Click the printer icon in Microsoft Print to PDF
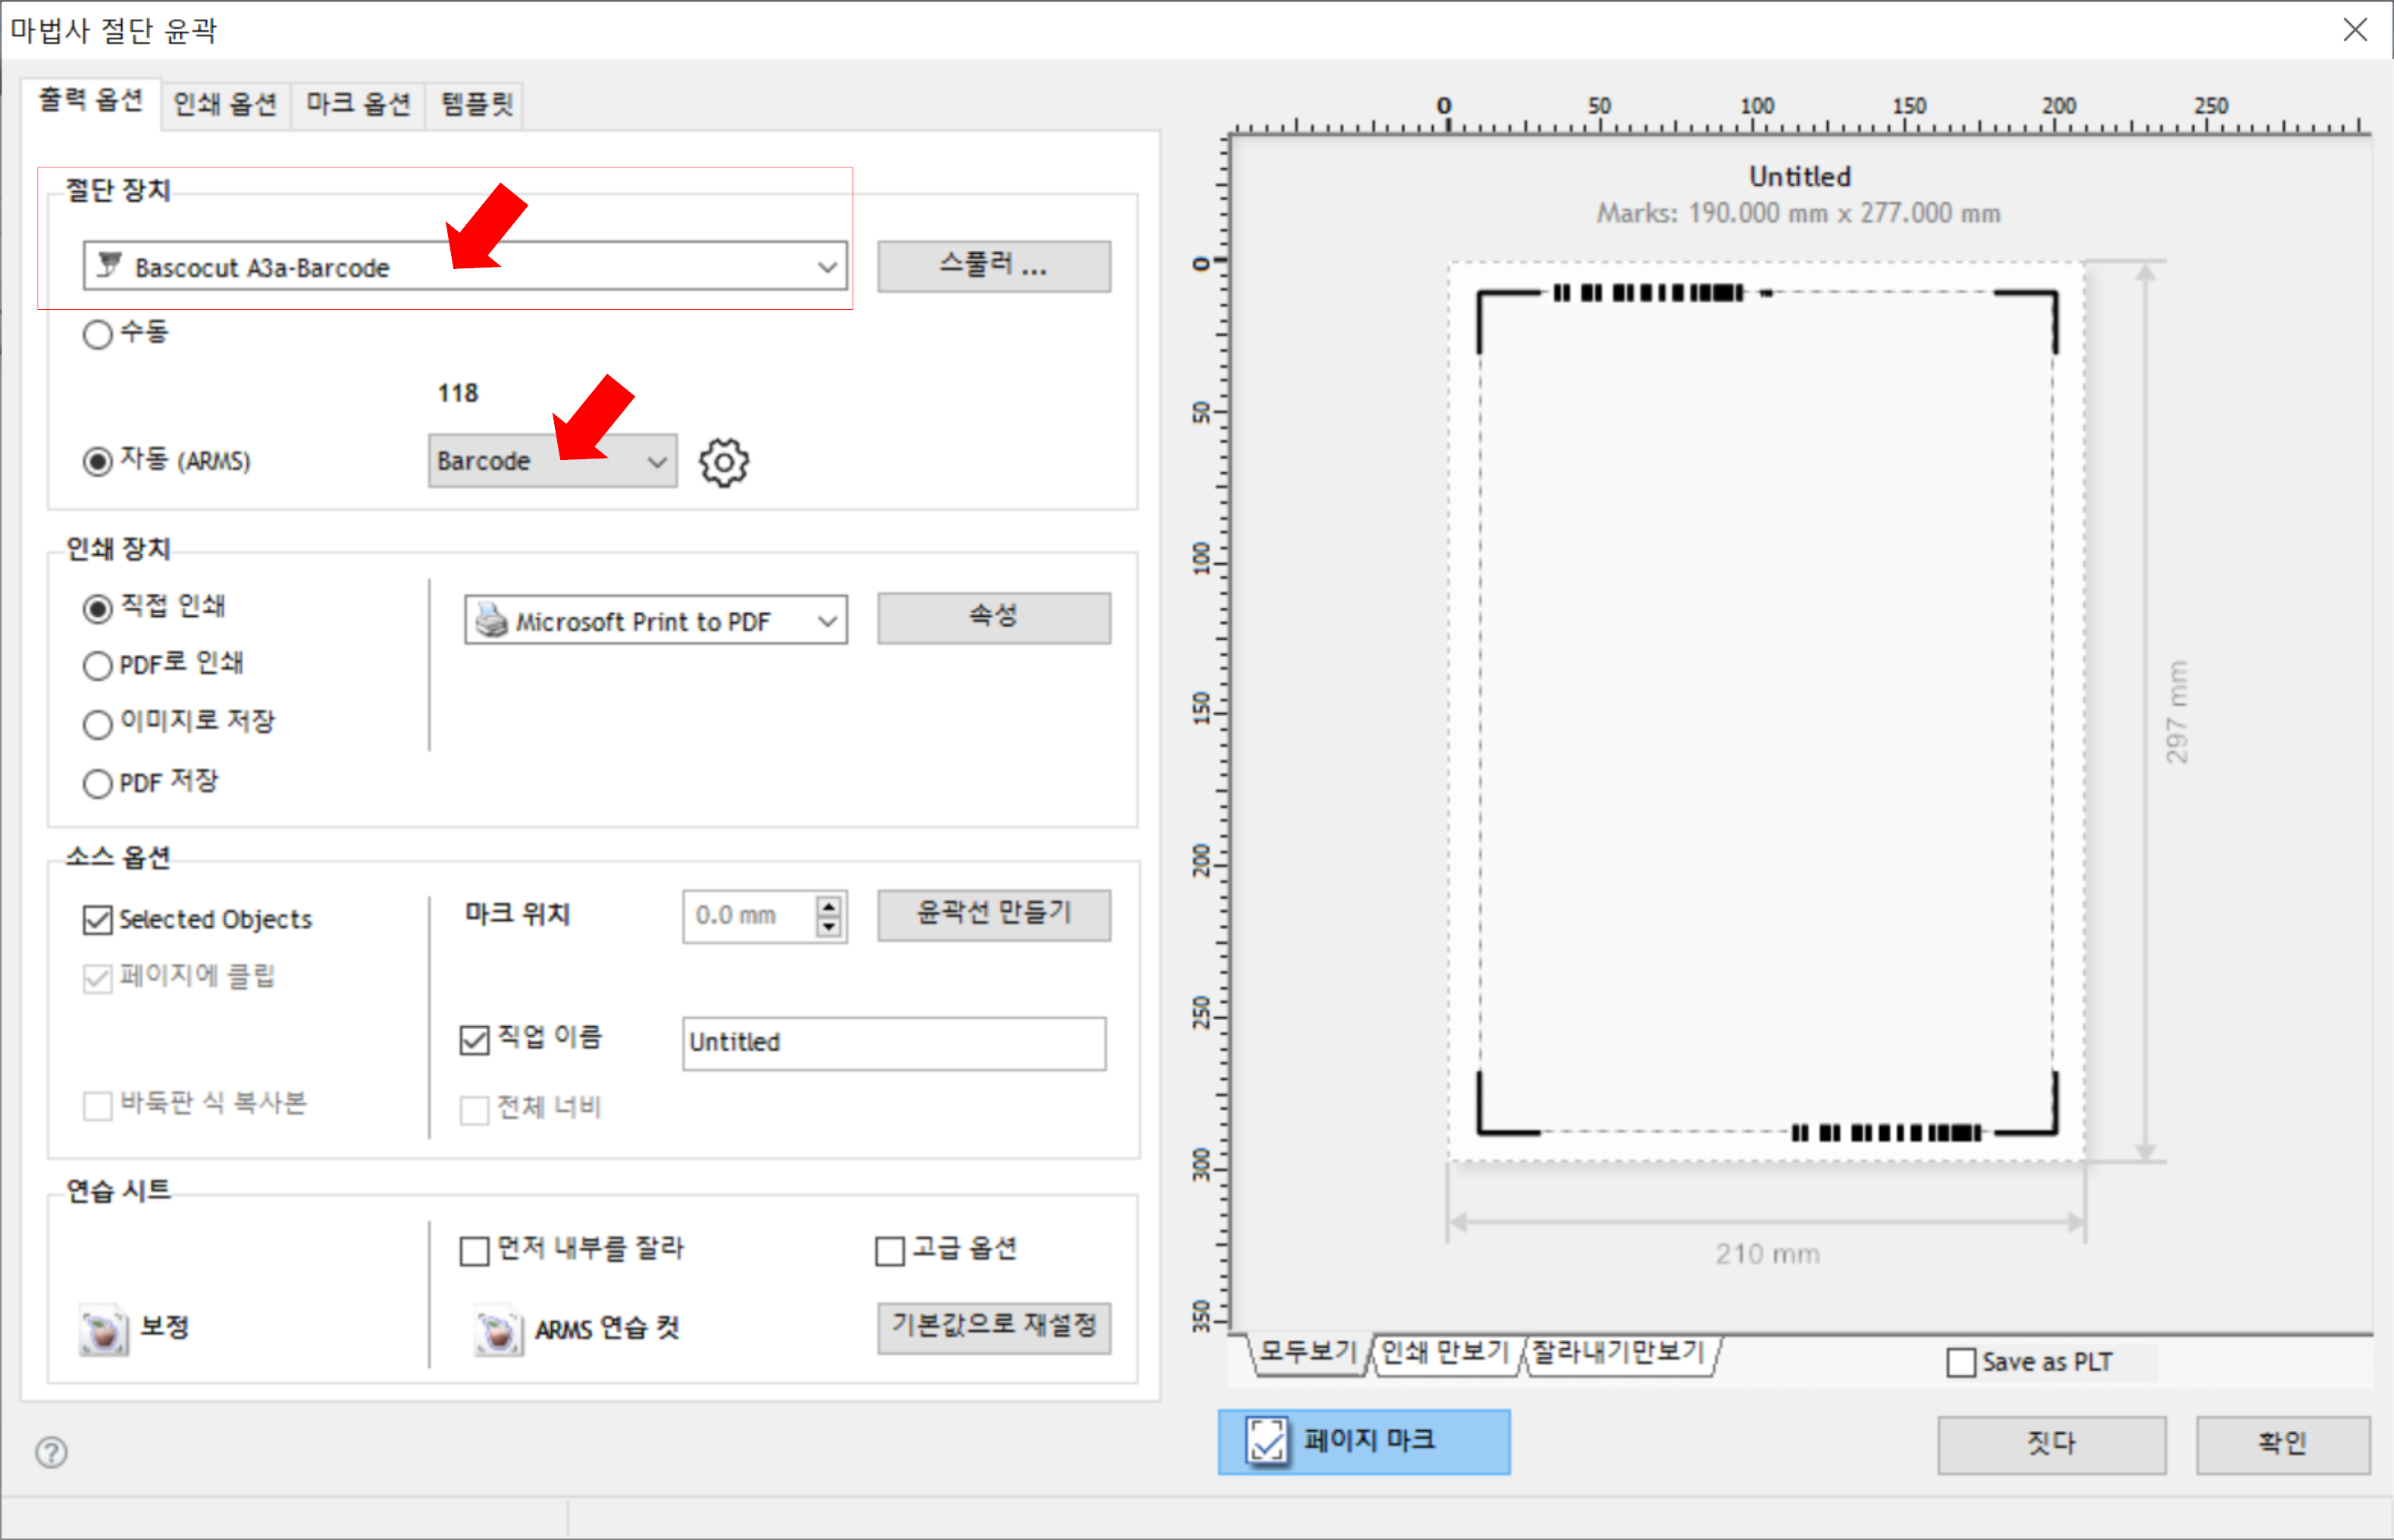This screenshot has width=2394, height=1540. [x=491, y=621]
